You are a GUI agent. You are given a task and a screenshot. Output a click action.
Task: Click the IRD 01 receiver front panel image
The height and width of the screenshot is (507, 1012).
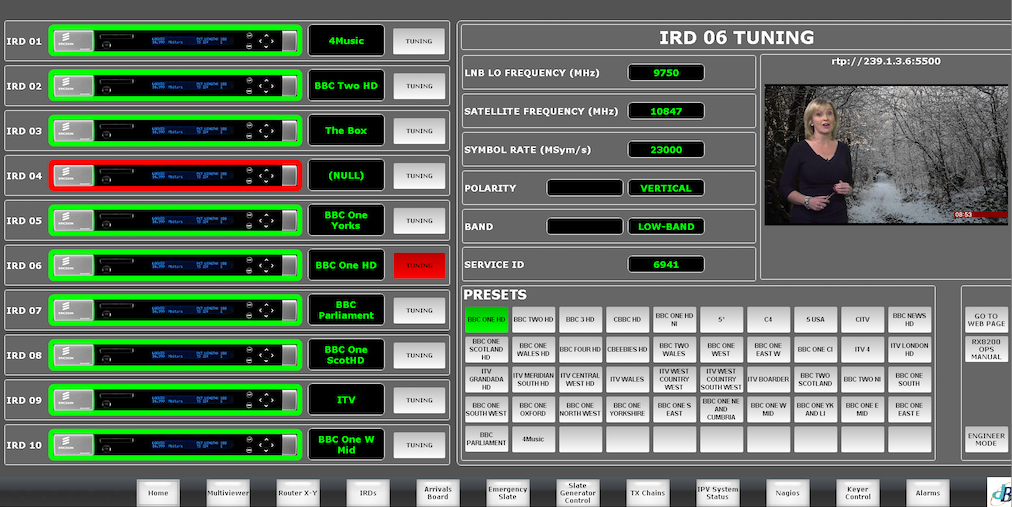pos(176,41)
